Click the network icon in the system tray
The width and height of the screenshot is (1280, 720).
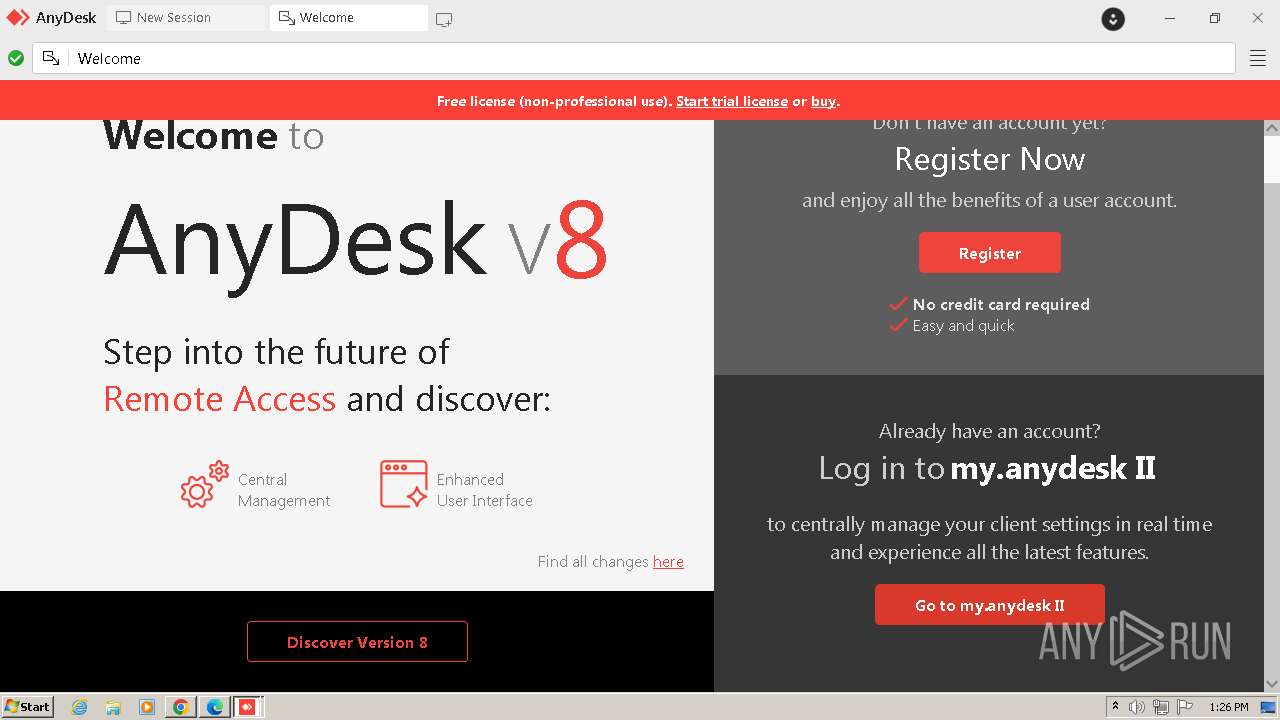pos(1161,707)
